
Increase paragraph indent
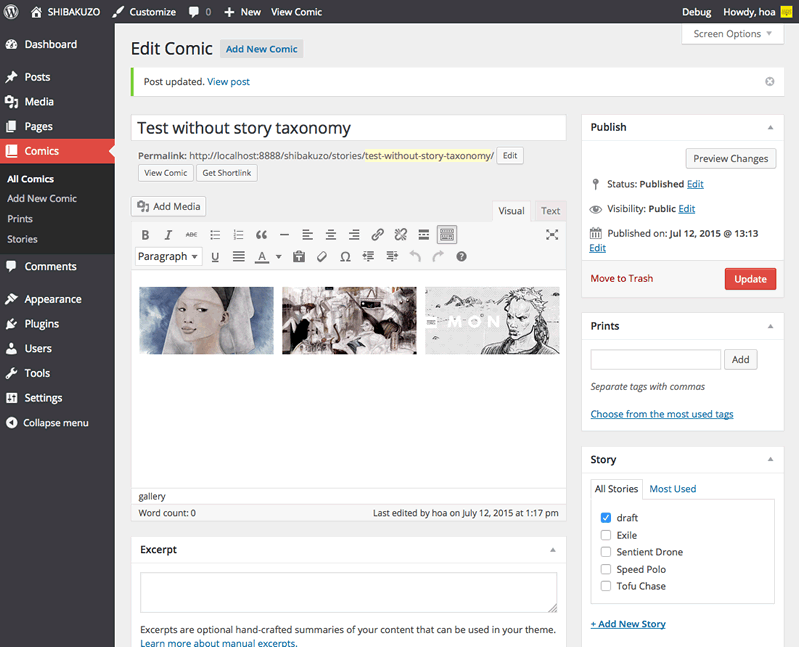point(392,257)
